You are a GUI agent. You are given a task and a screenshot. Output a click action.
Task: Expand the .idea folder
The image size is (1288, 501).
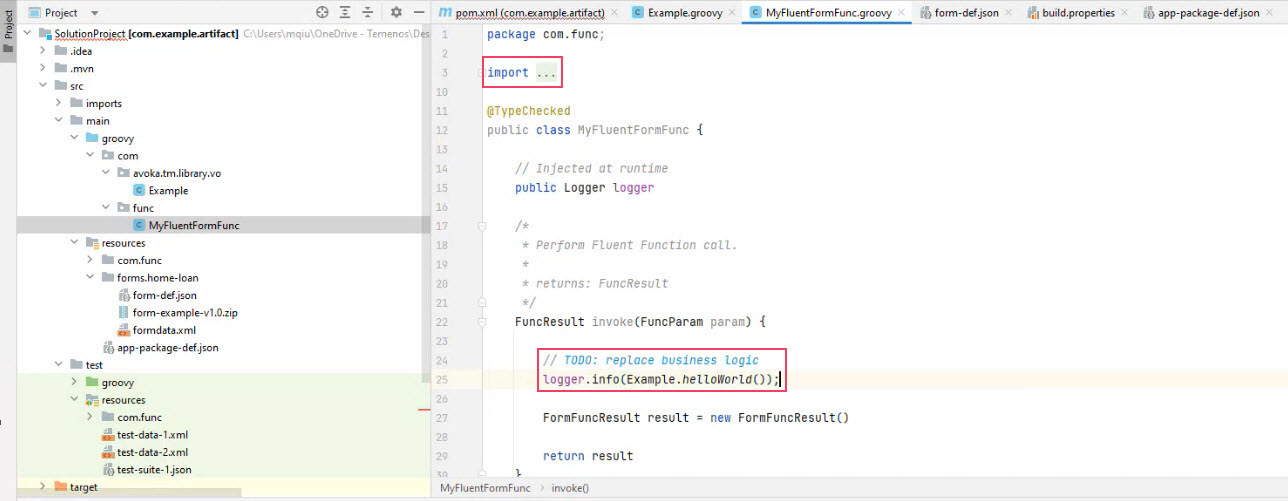[x=42, y=51]
